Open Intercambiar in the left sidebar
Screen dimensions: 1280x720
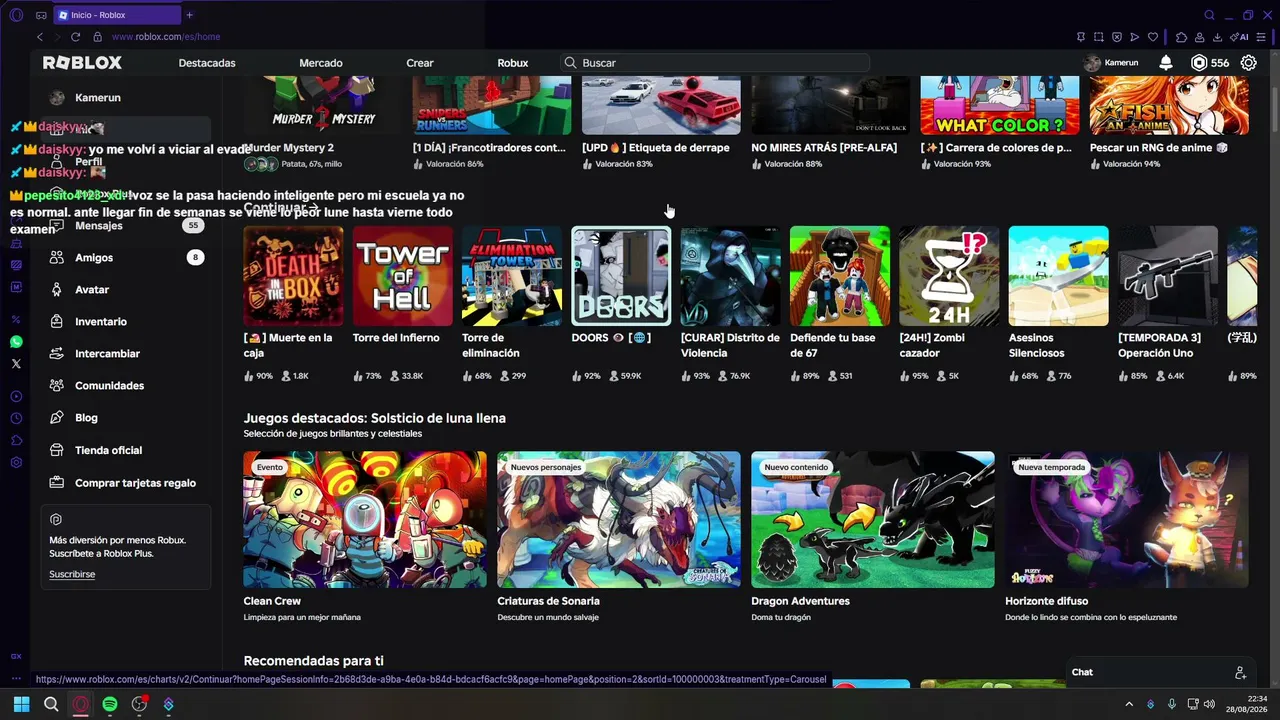(127, 353)
